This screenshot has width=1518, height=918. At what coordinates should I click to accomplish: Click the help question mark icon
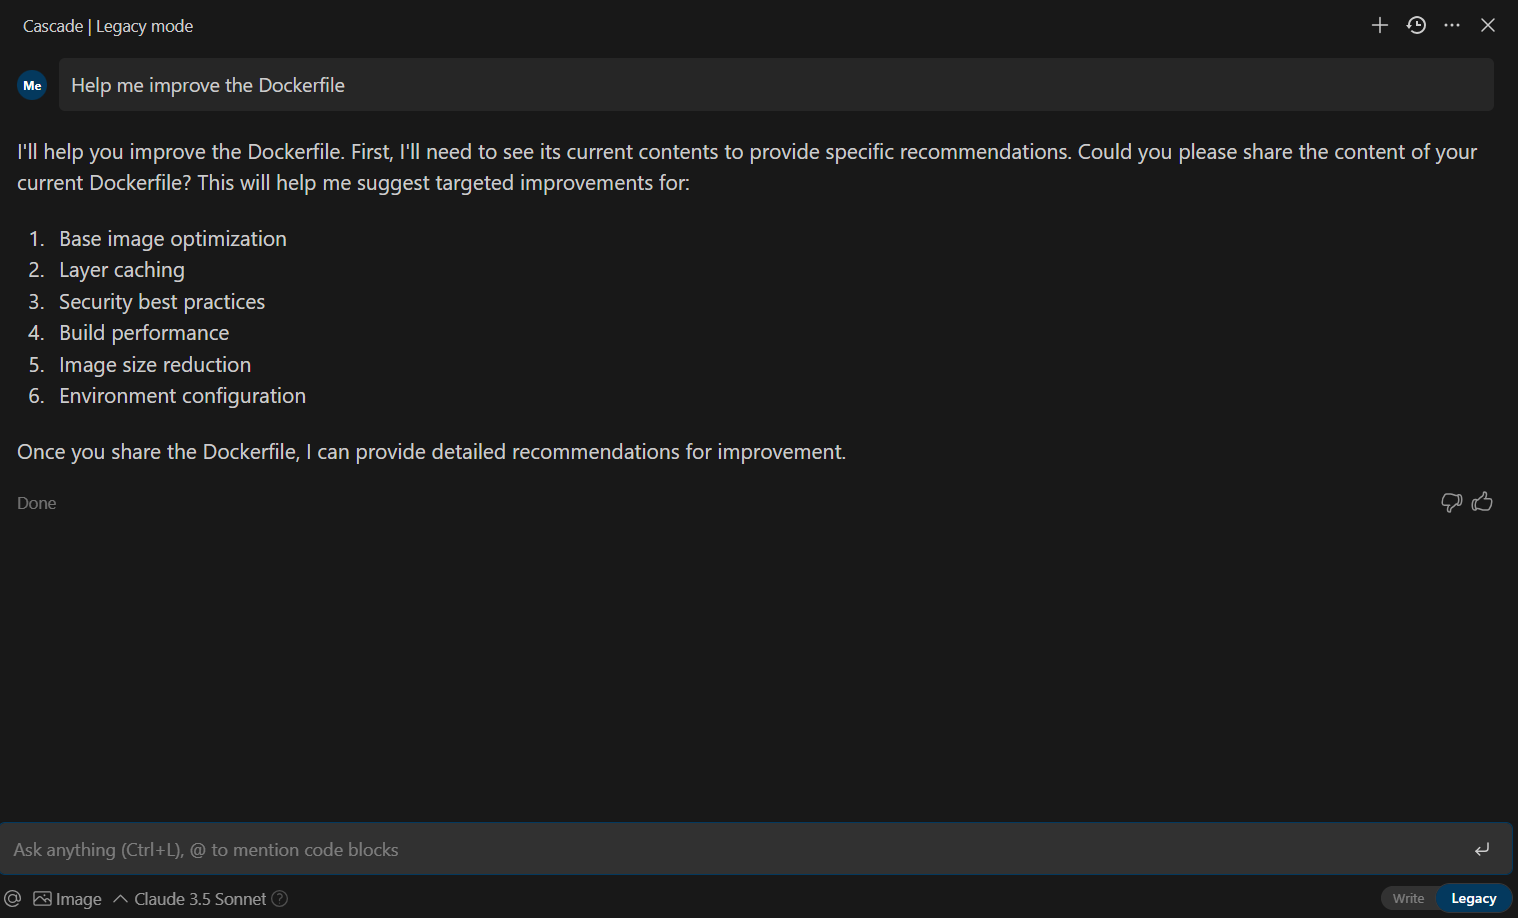pyautogui.click(x=280, y=898)
